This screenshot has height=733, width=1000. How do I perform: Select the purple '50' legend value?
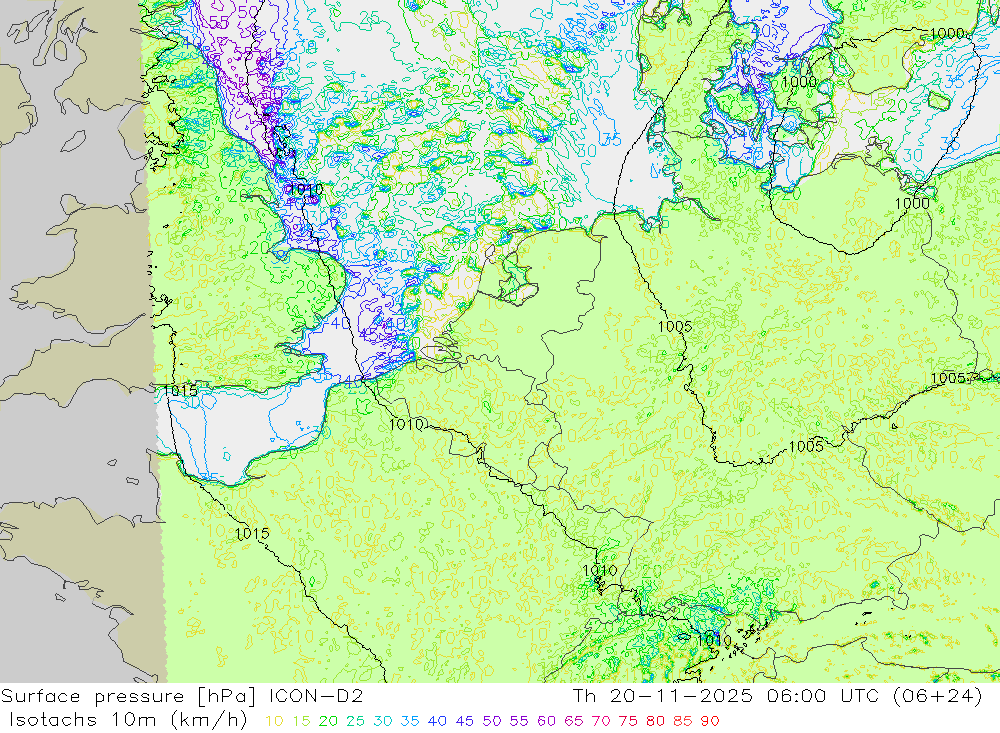pyautogui.click(x=492, y=721)
